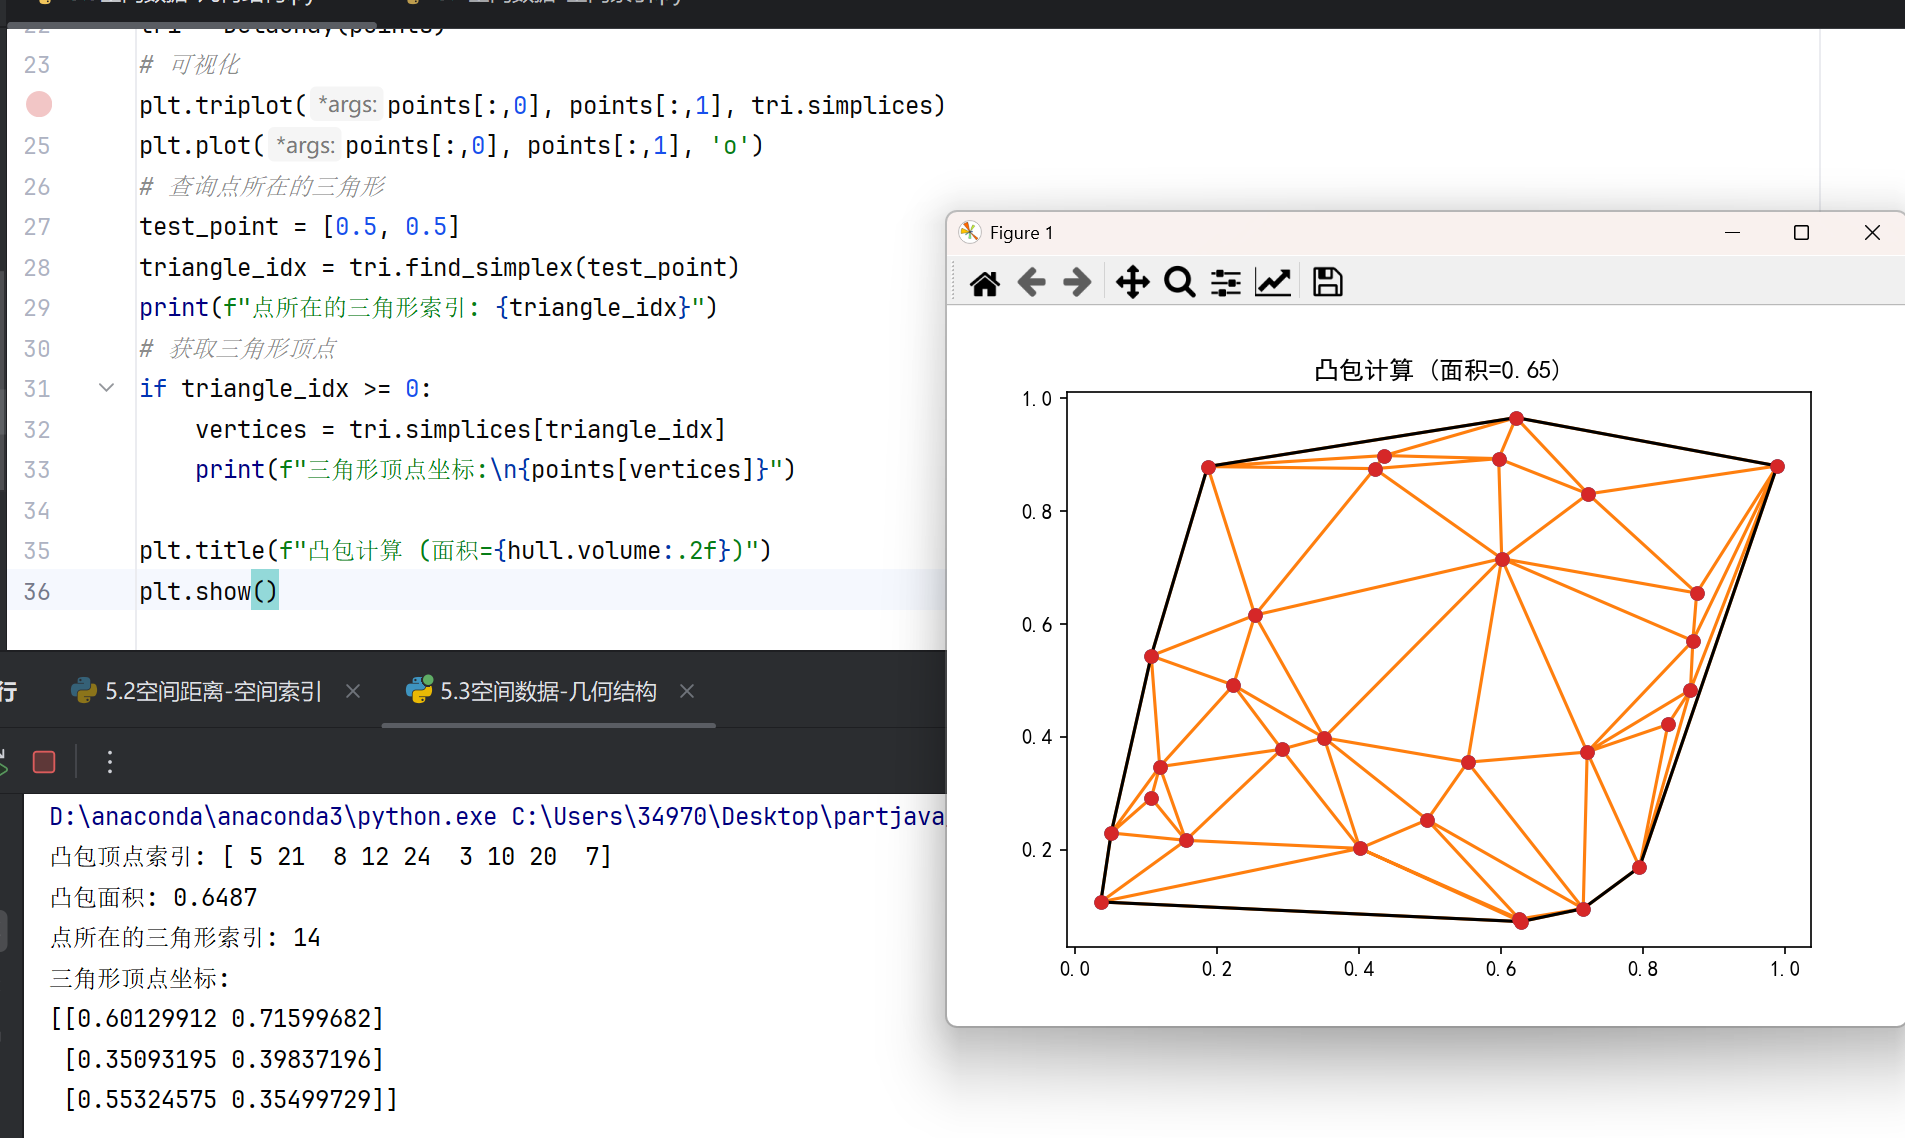The width and height of the screenshot is (1905, 1138).
Task: Click the plt.plot code line
Action: coord(451,146)
